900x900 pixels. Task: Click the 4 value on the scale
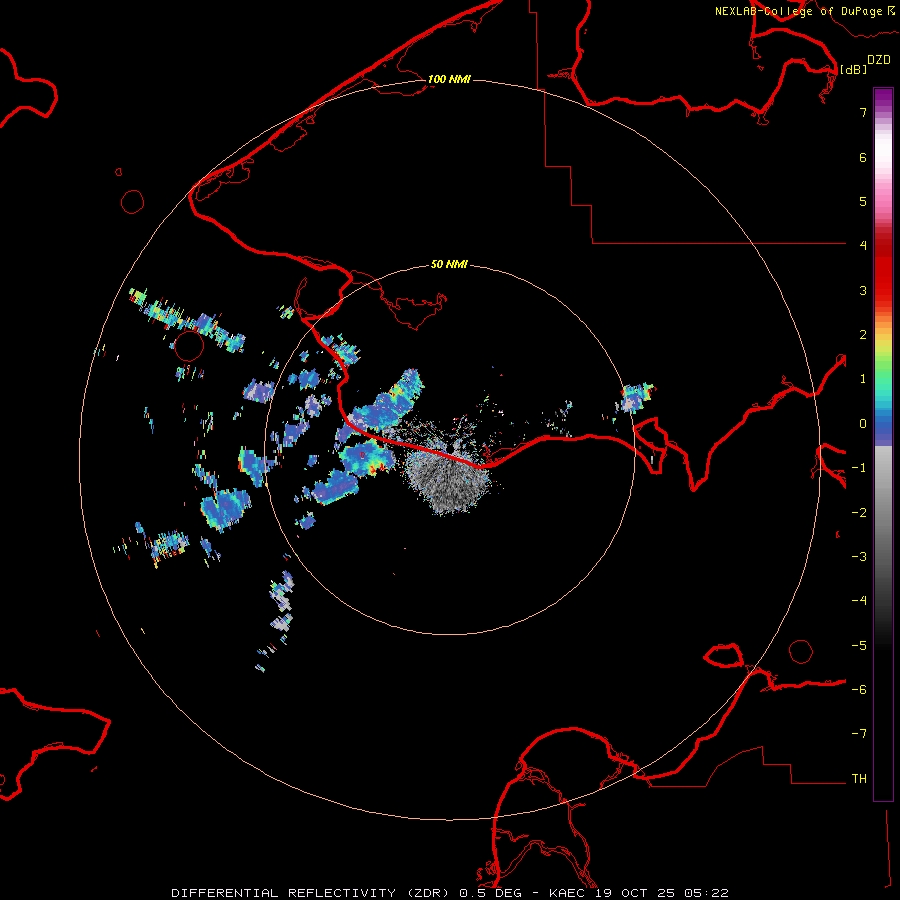click(x=863, y=246)
